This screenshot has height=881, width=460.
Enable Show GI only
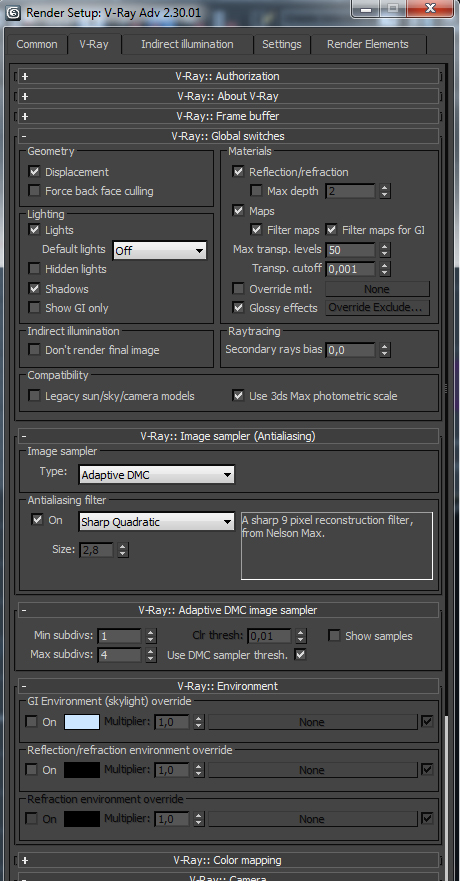35,308
